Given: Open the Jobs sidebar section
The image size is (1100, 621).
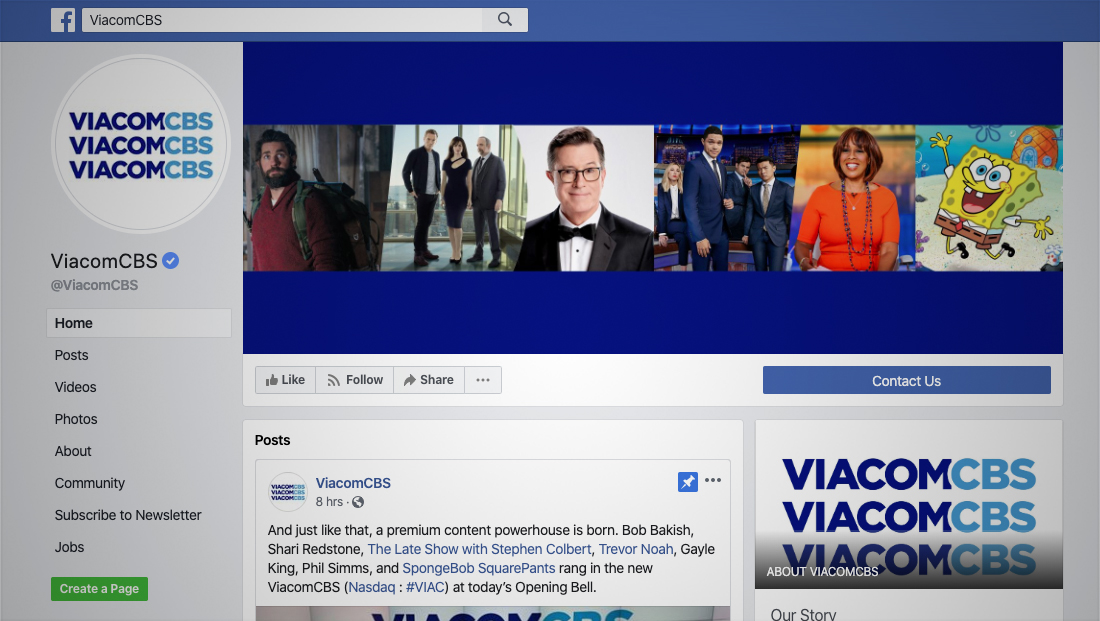Looking at the screenshot, I should (69, 547).
